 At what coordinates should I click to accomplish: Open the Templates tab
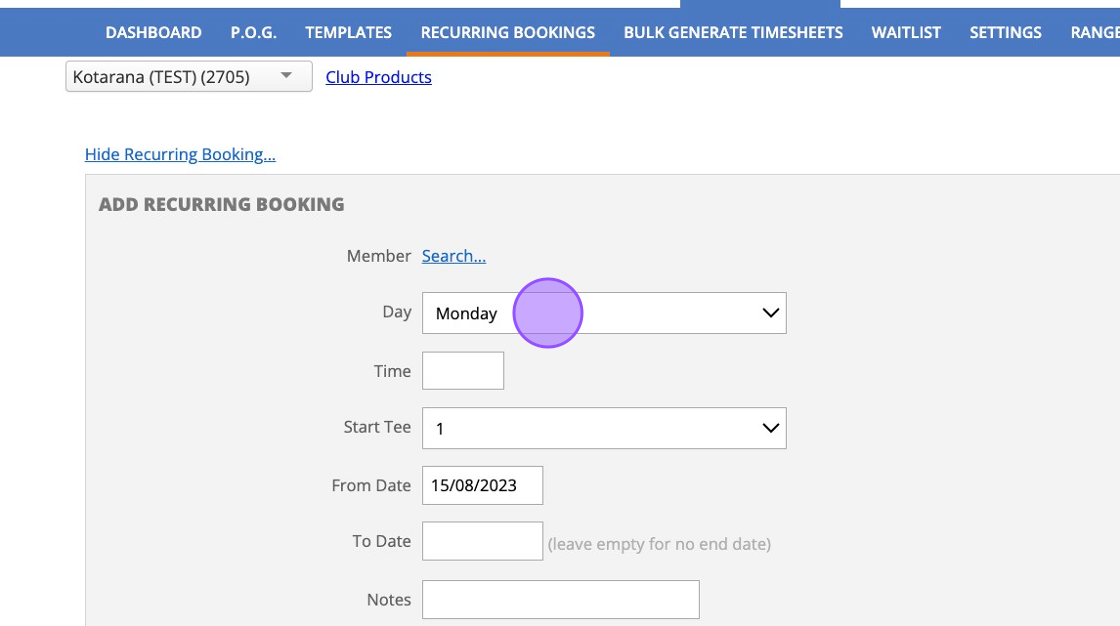[348, 33]
